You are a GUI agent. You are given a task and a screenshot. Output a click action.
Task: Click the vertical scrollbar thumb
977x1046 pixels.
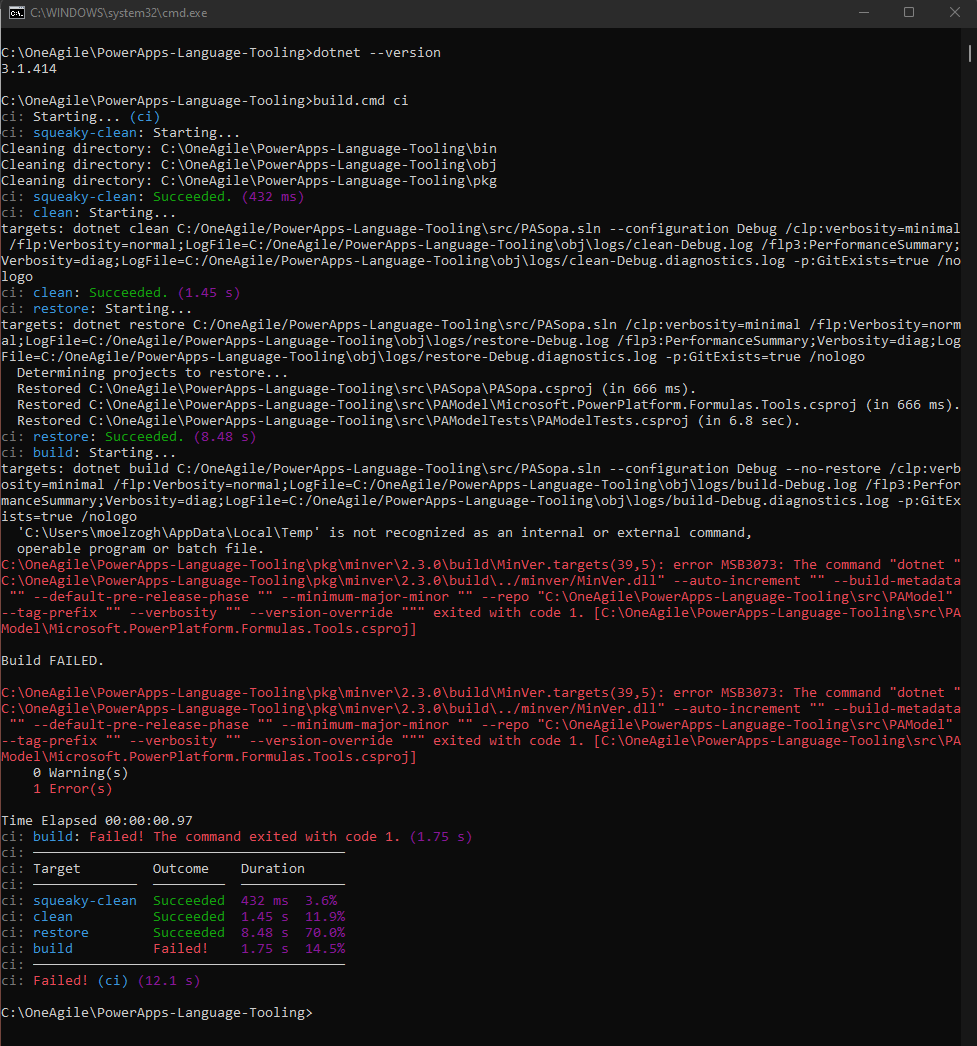click(x=970, y=53)
